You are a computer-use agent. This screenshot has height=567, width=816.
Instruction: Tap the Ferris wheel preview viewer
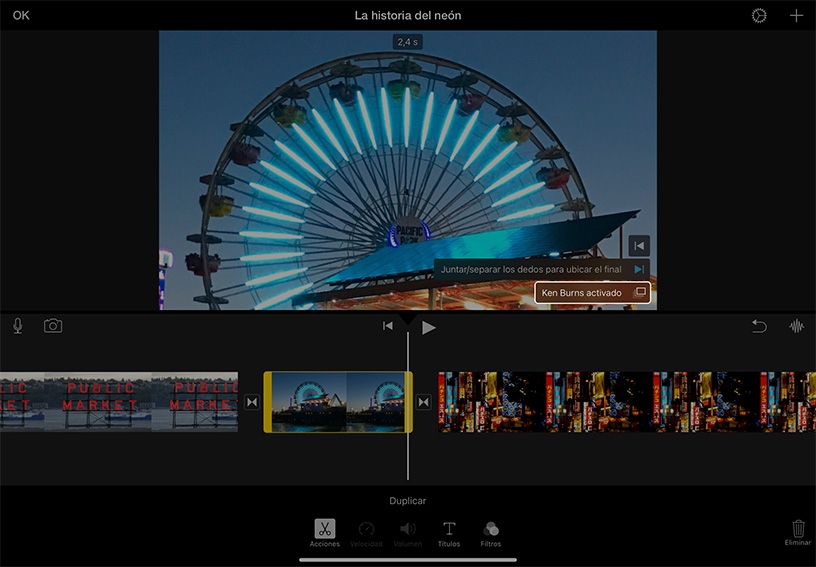[407, 170]
